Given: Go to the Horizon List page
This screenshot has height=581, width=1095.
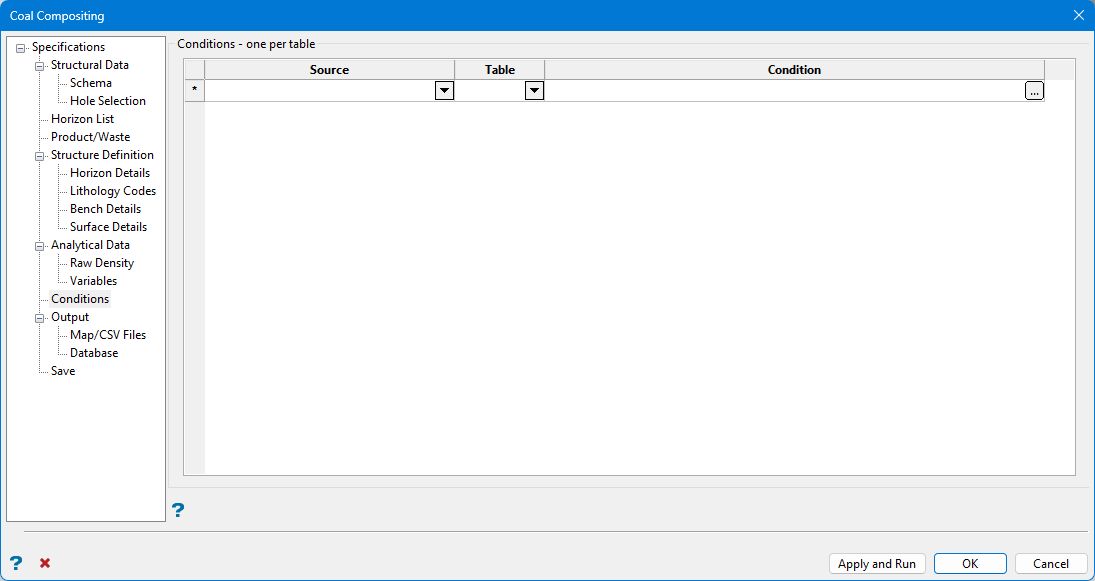Looking at the screenshot, I should tap(82, 119).
